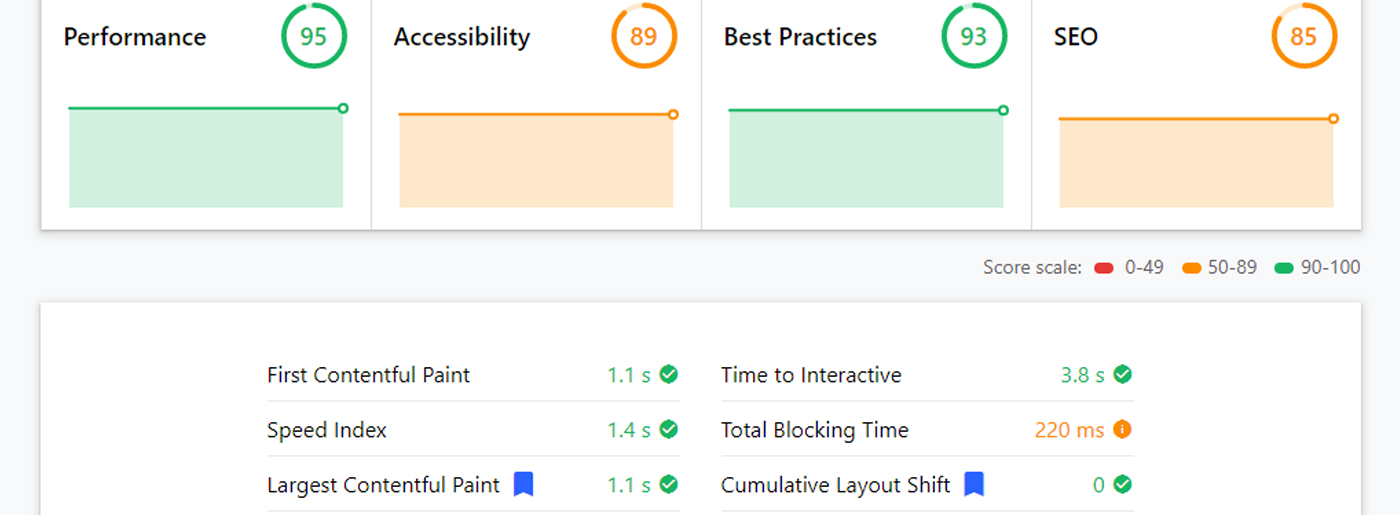Click the green check next to Speed Index
Screen dimensions: 1400x515
coord(669,430)
